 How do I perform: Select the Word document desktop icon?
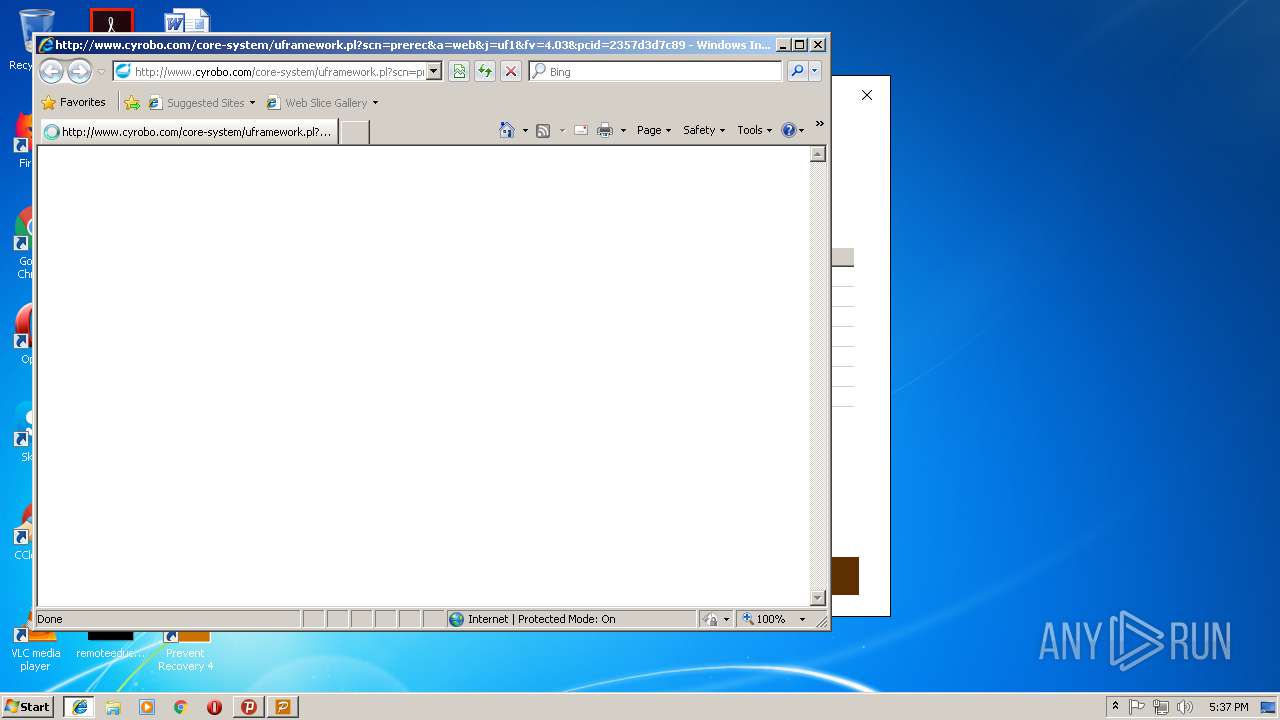(x=187, y=21)
